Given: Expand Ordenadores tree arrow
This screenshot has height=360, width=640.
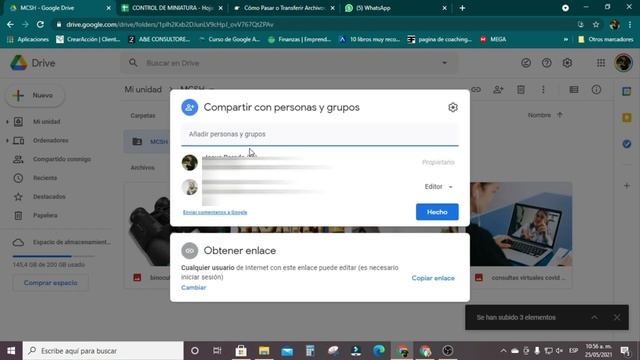Looking at the screenshot, I should pos(7,140).
